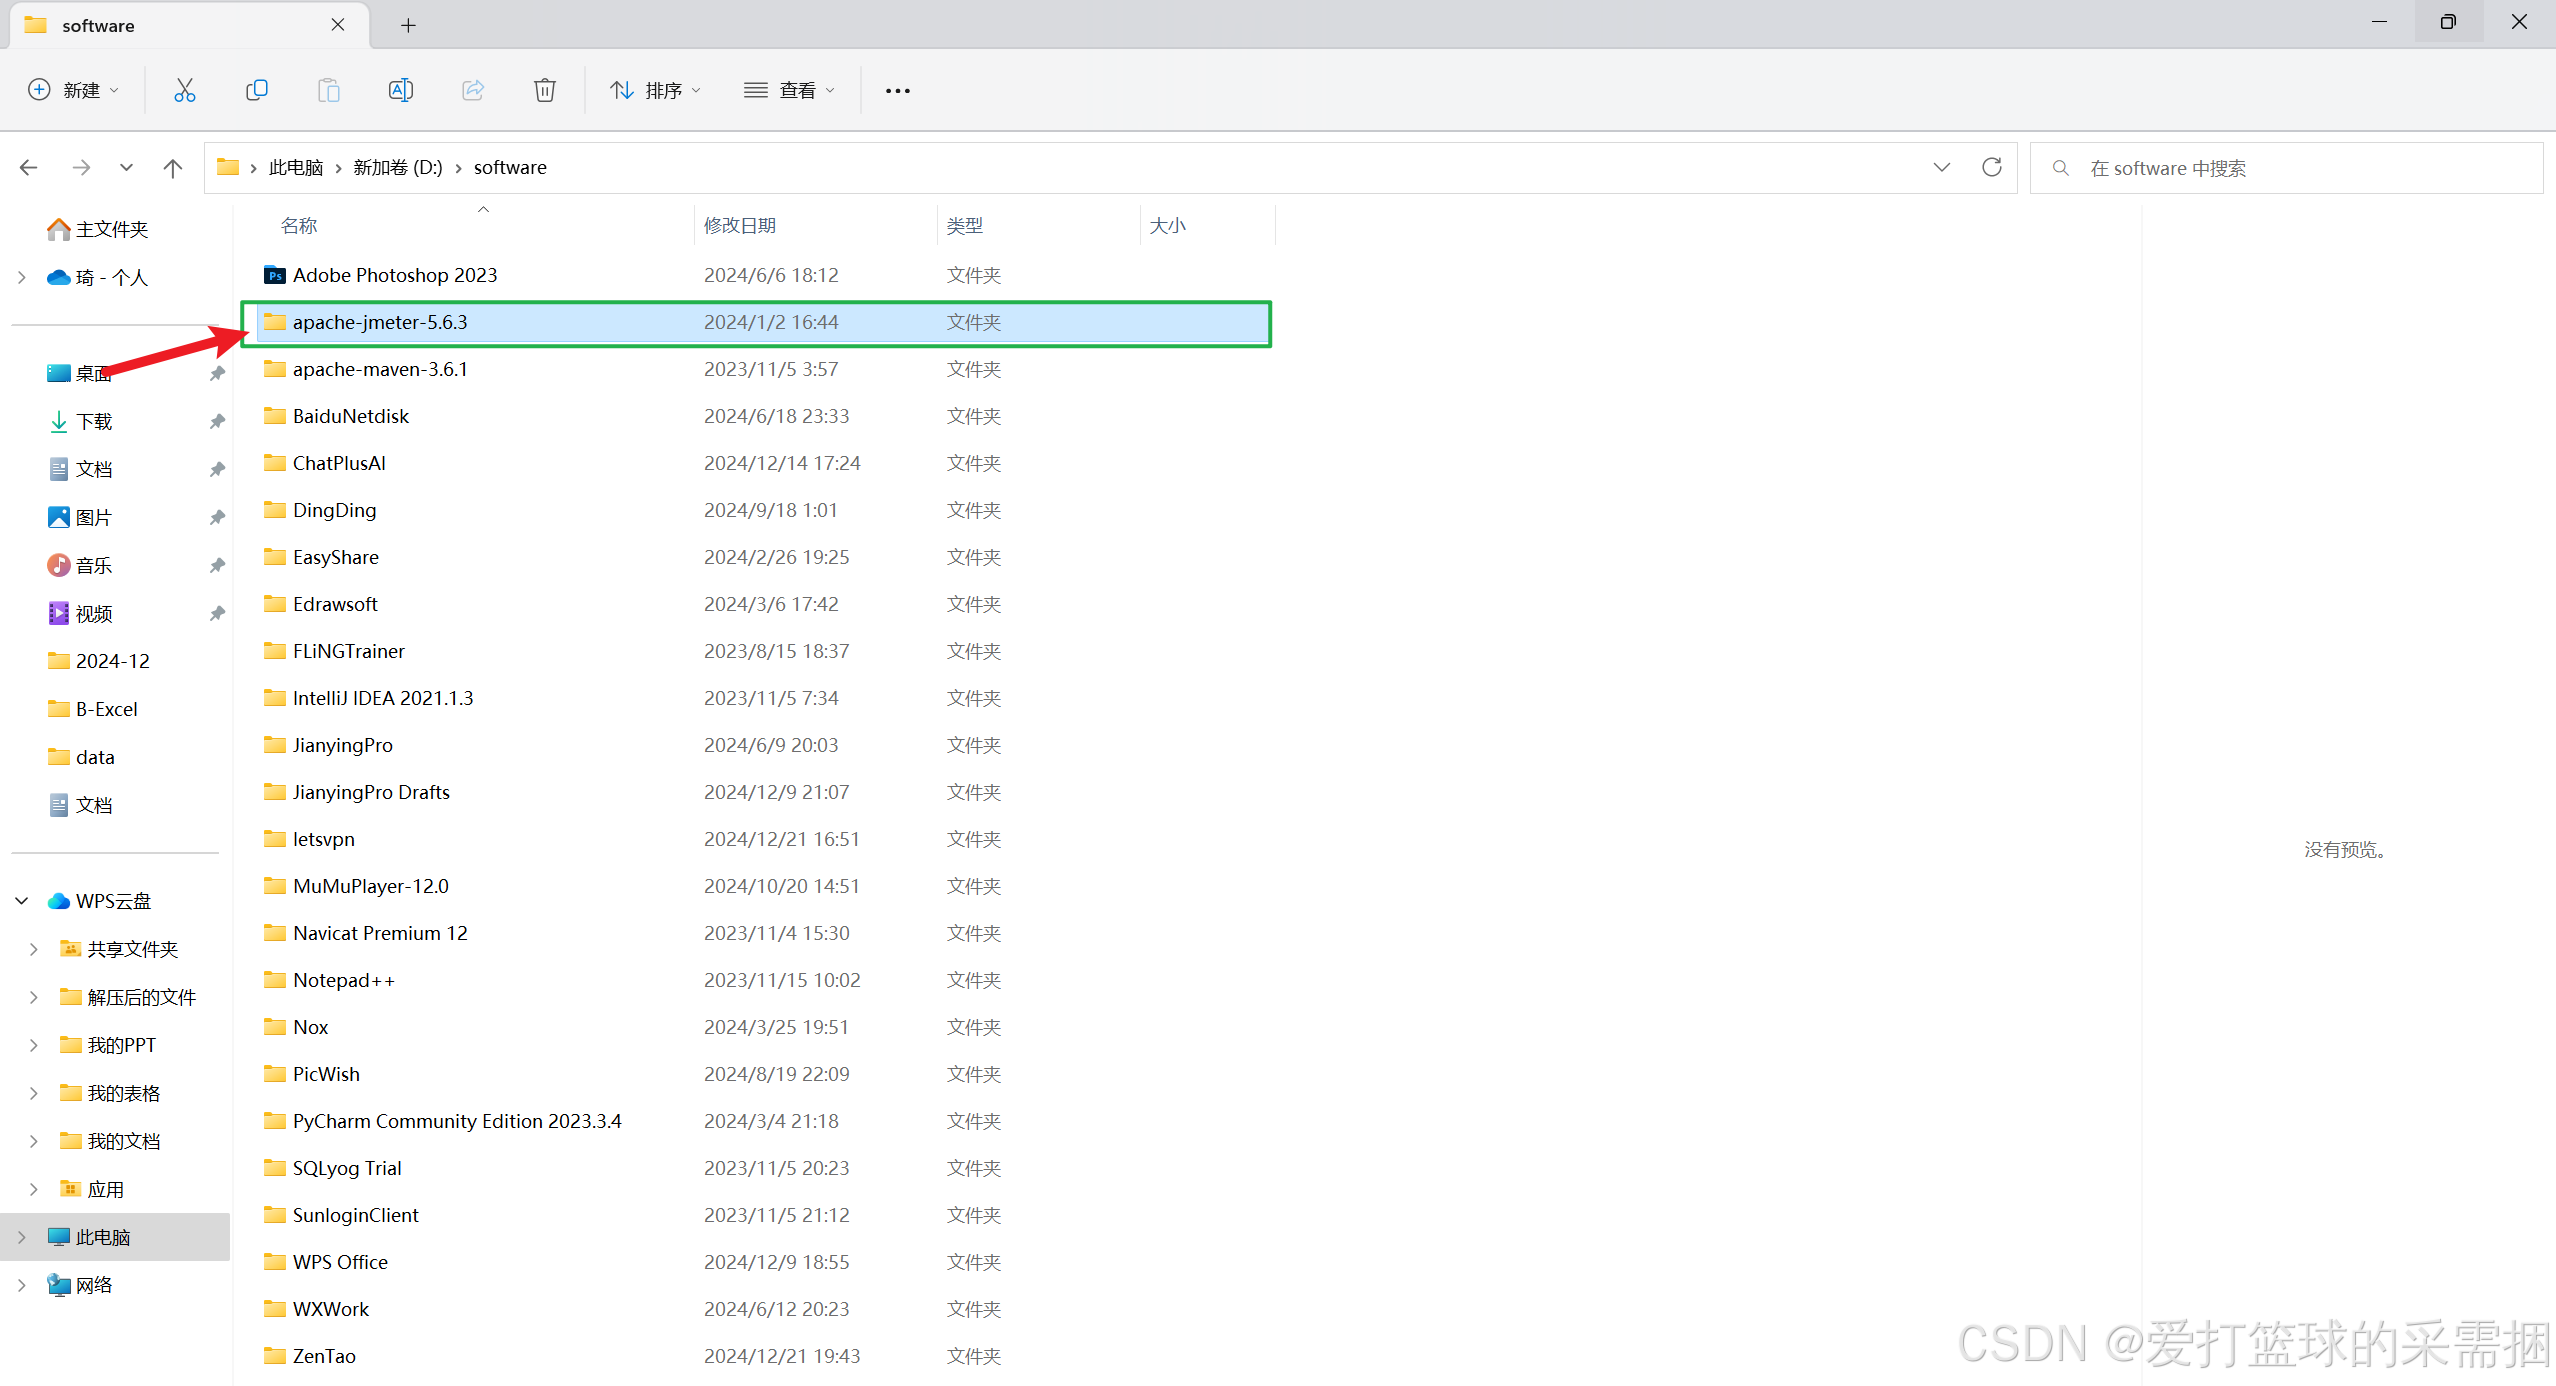2556x1386 pixels.
Task: Open 下载 in the sidebar
Action: click(94, 421)
